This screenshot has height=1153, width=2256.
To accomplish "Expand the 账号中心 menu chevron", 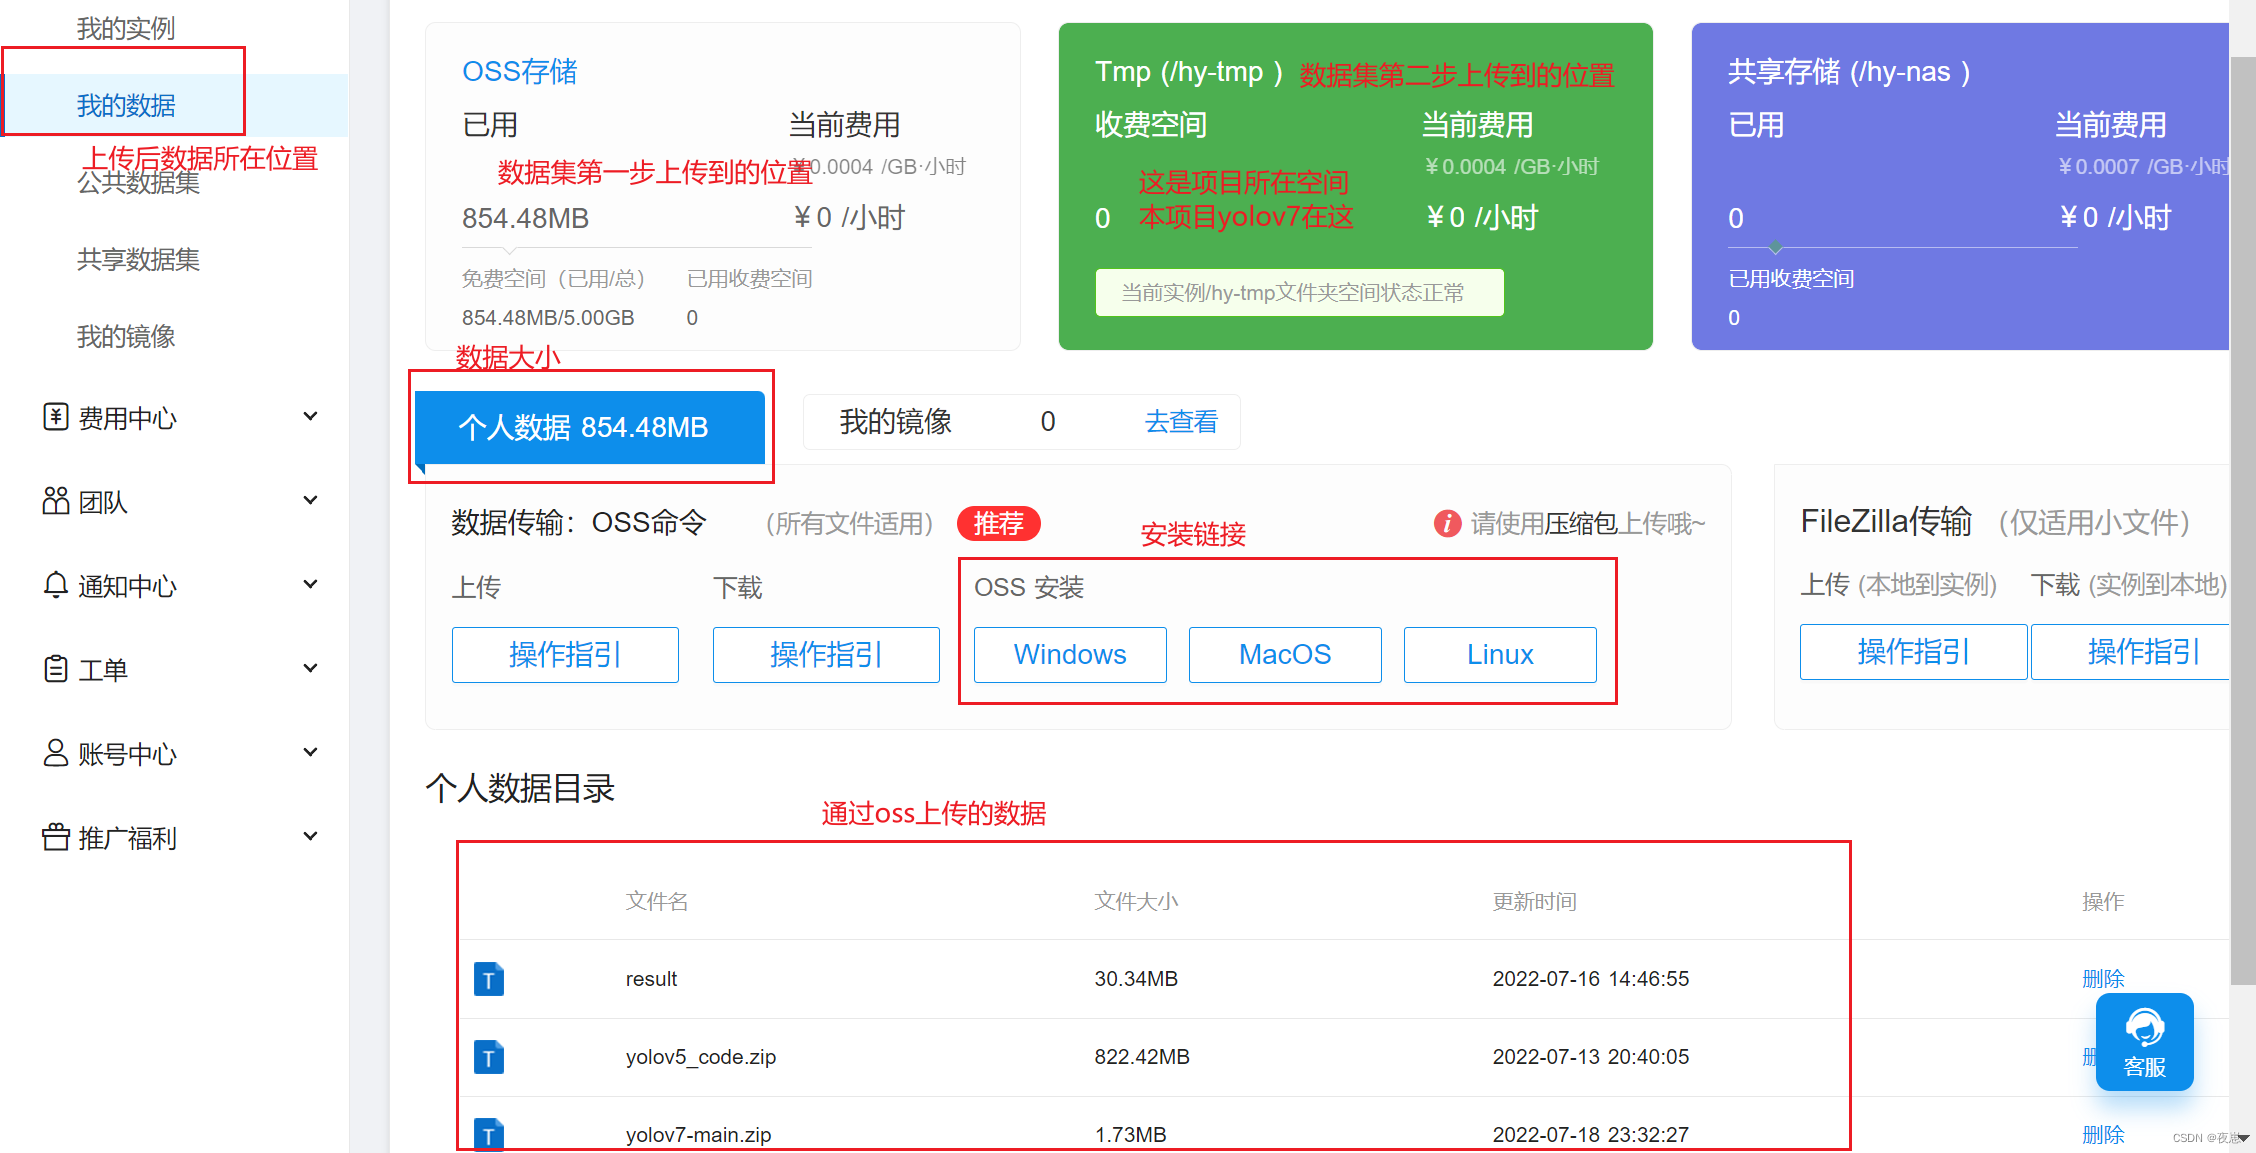I will tap(311, 752).
